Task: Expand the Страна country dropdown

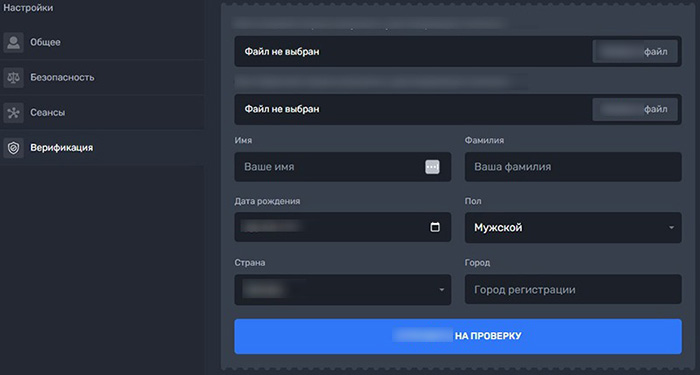Action: [343, 290]
